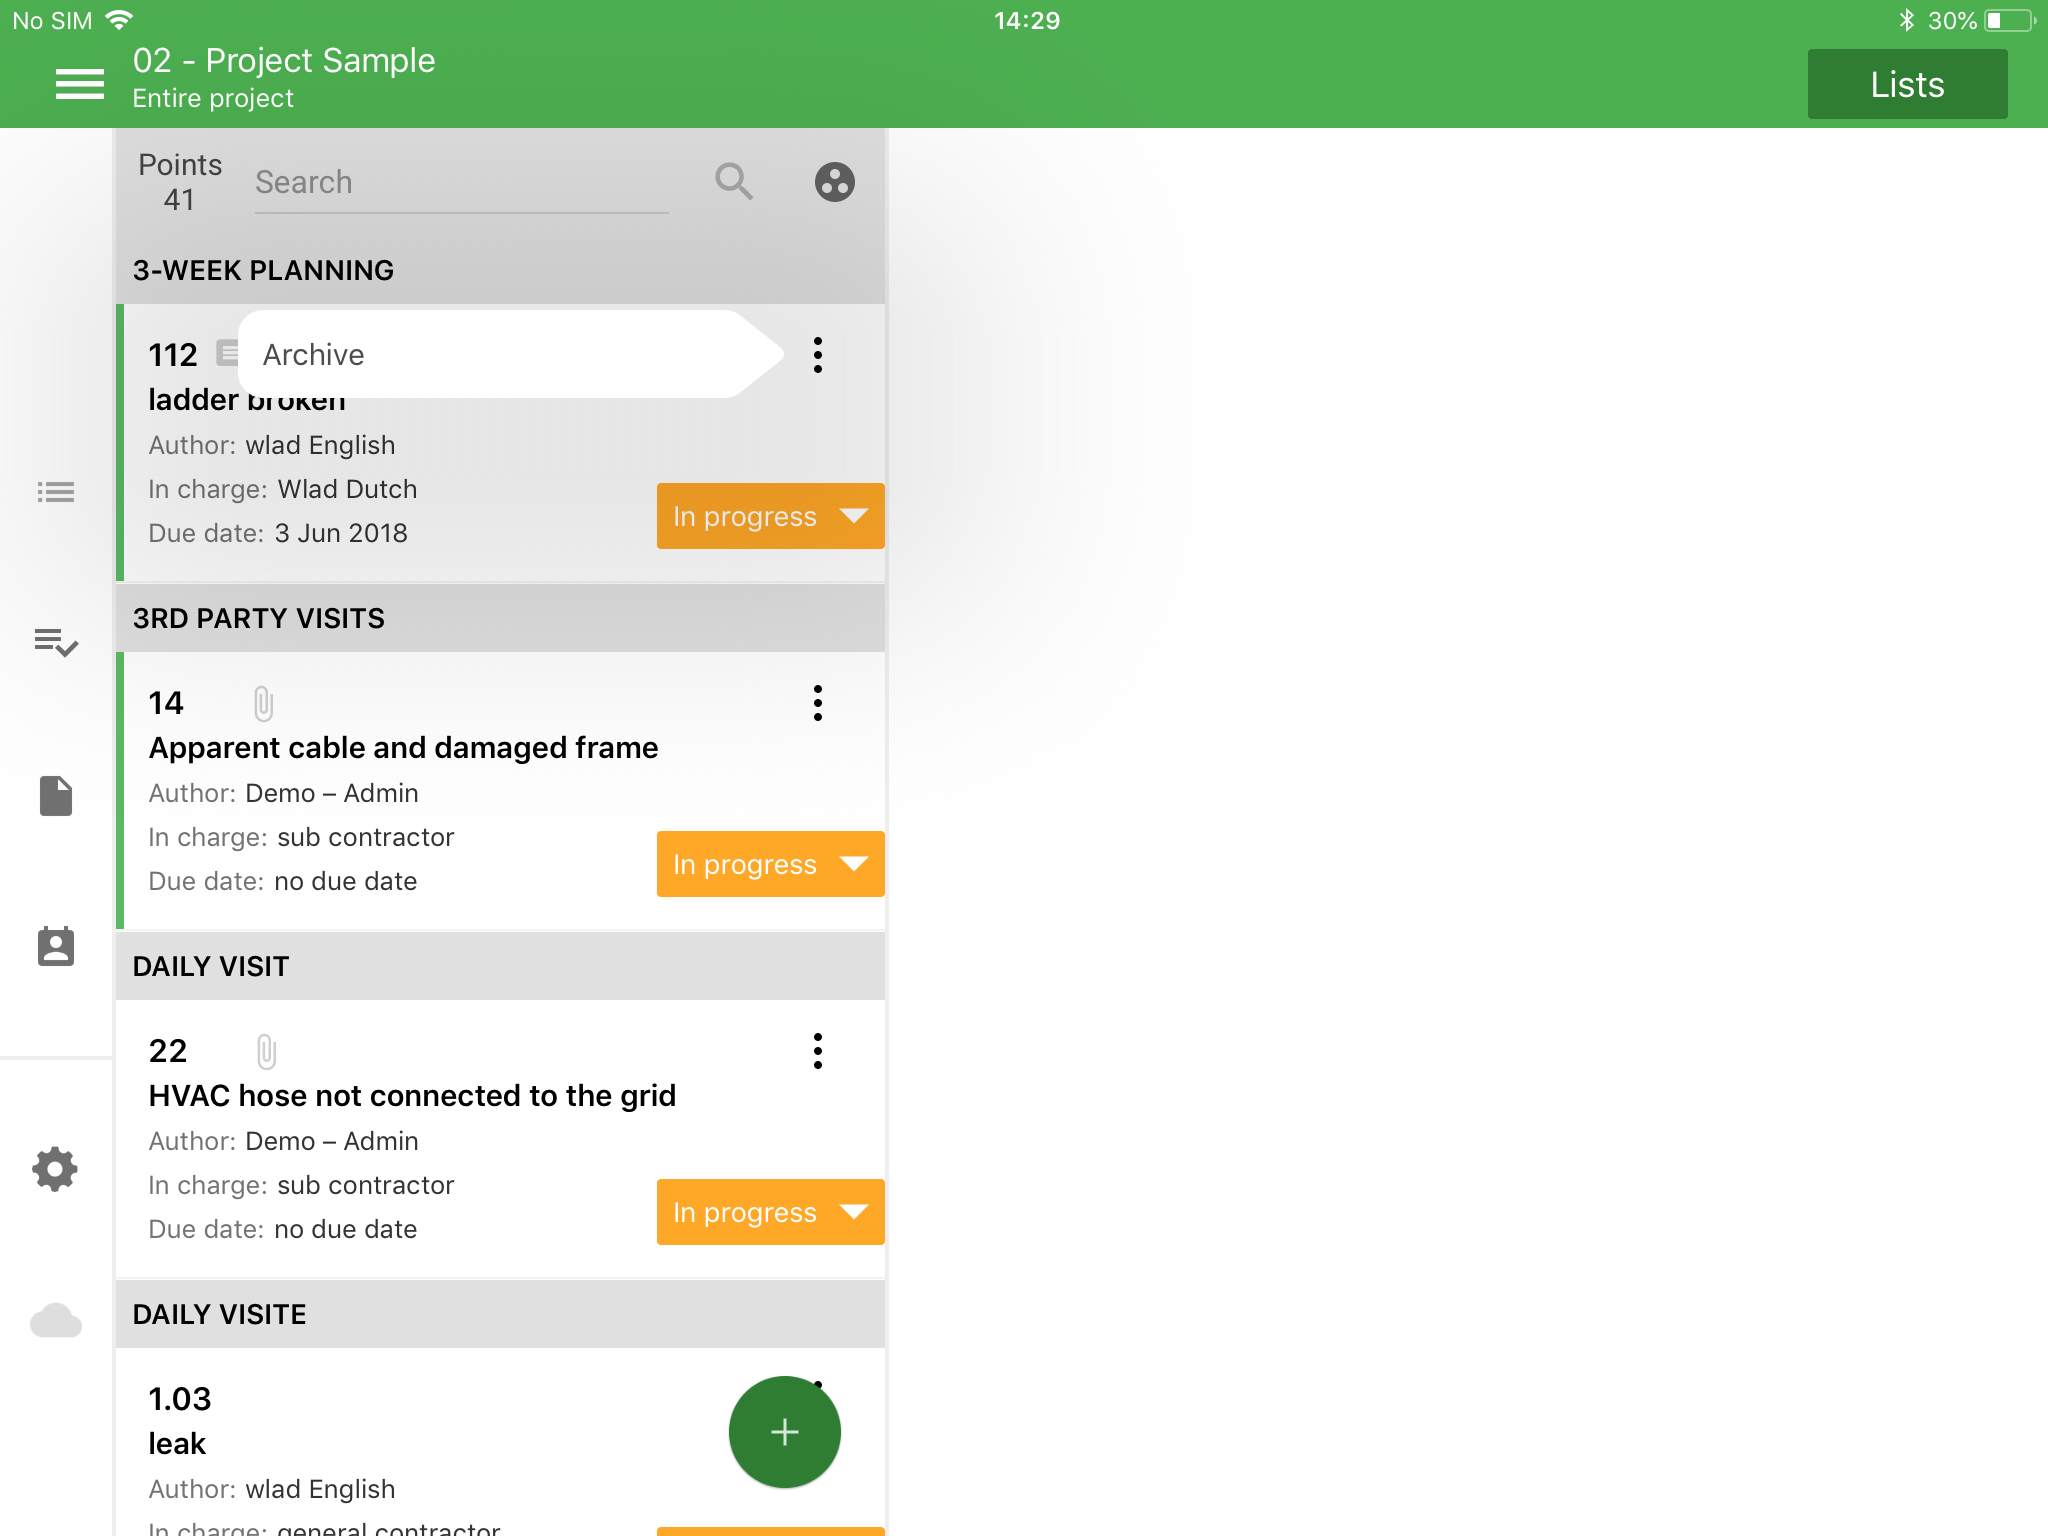Tap the search magnifier icon
The image size is (2048, 1536).
734,182
